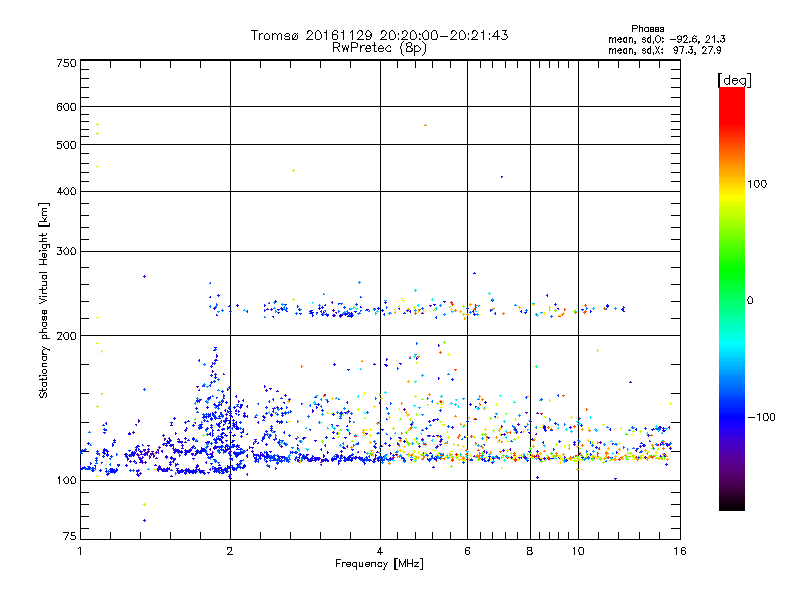Click the x-axis '16' frequency tick label
The height and width of the screenshot is (600, 800).
pos(680,551)
